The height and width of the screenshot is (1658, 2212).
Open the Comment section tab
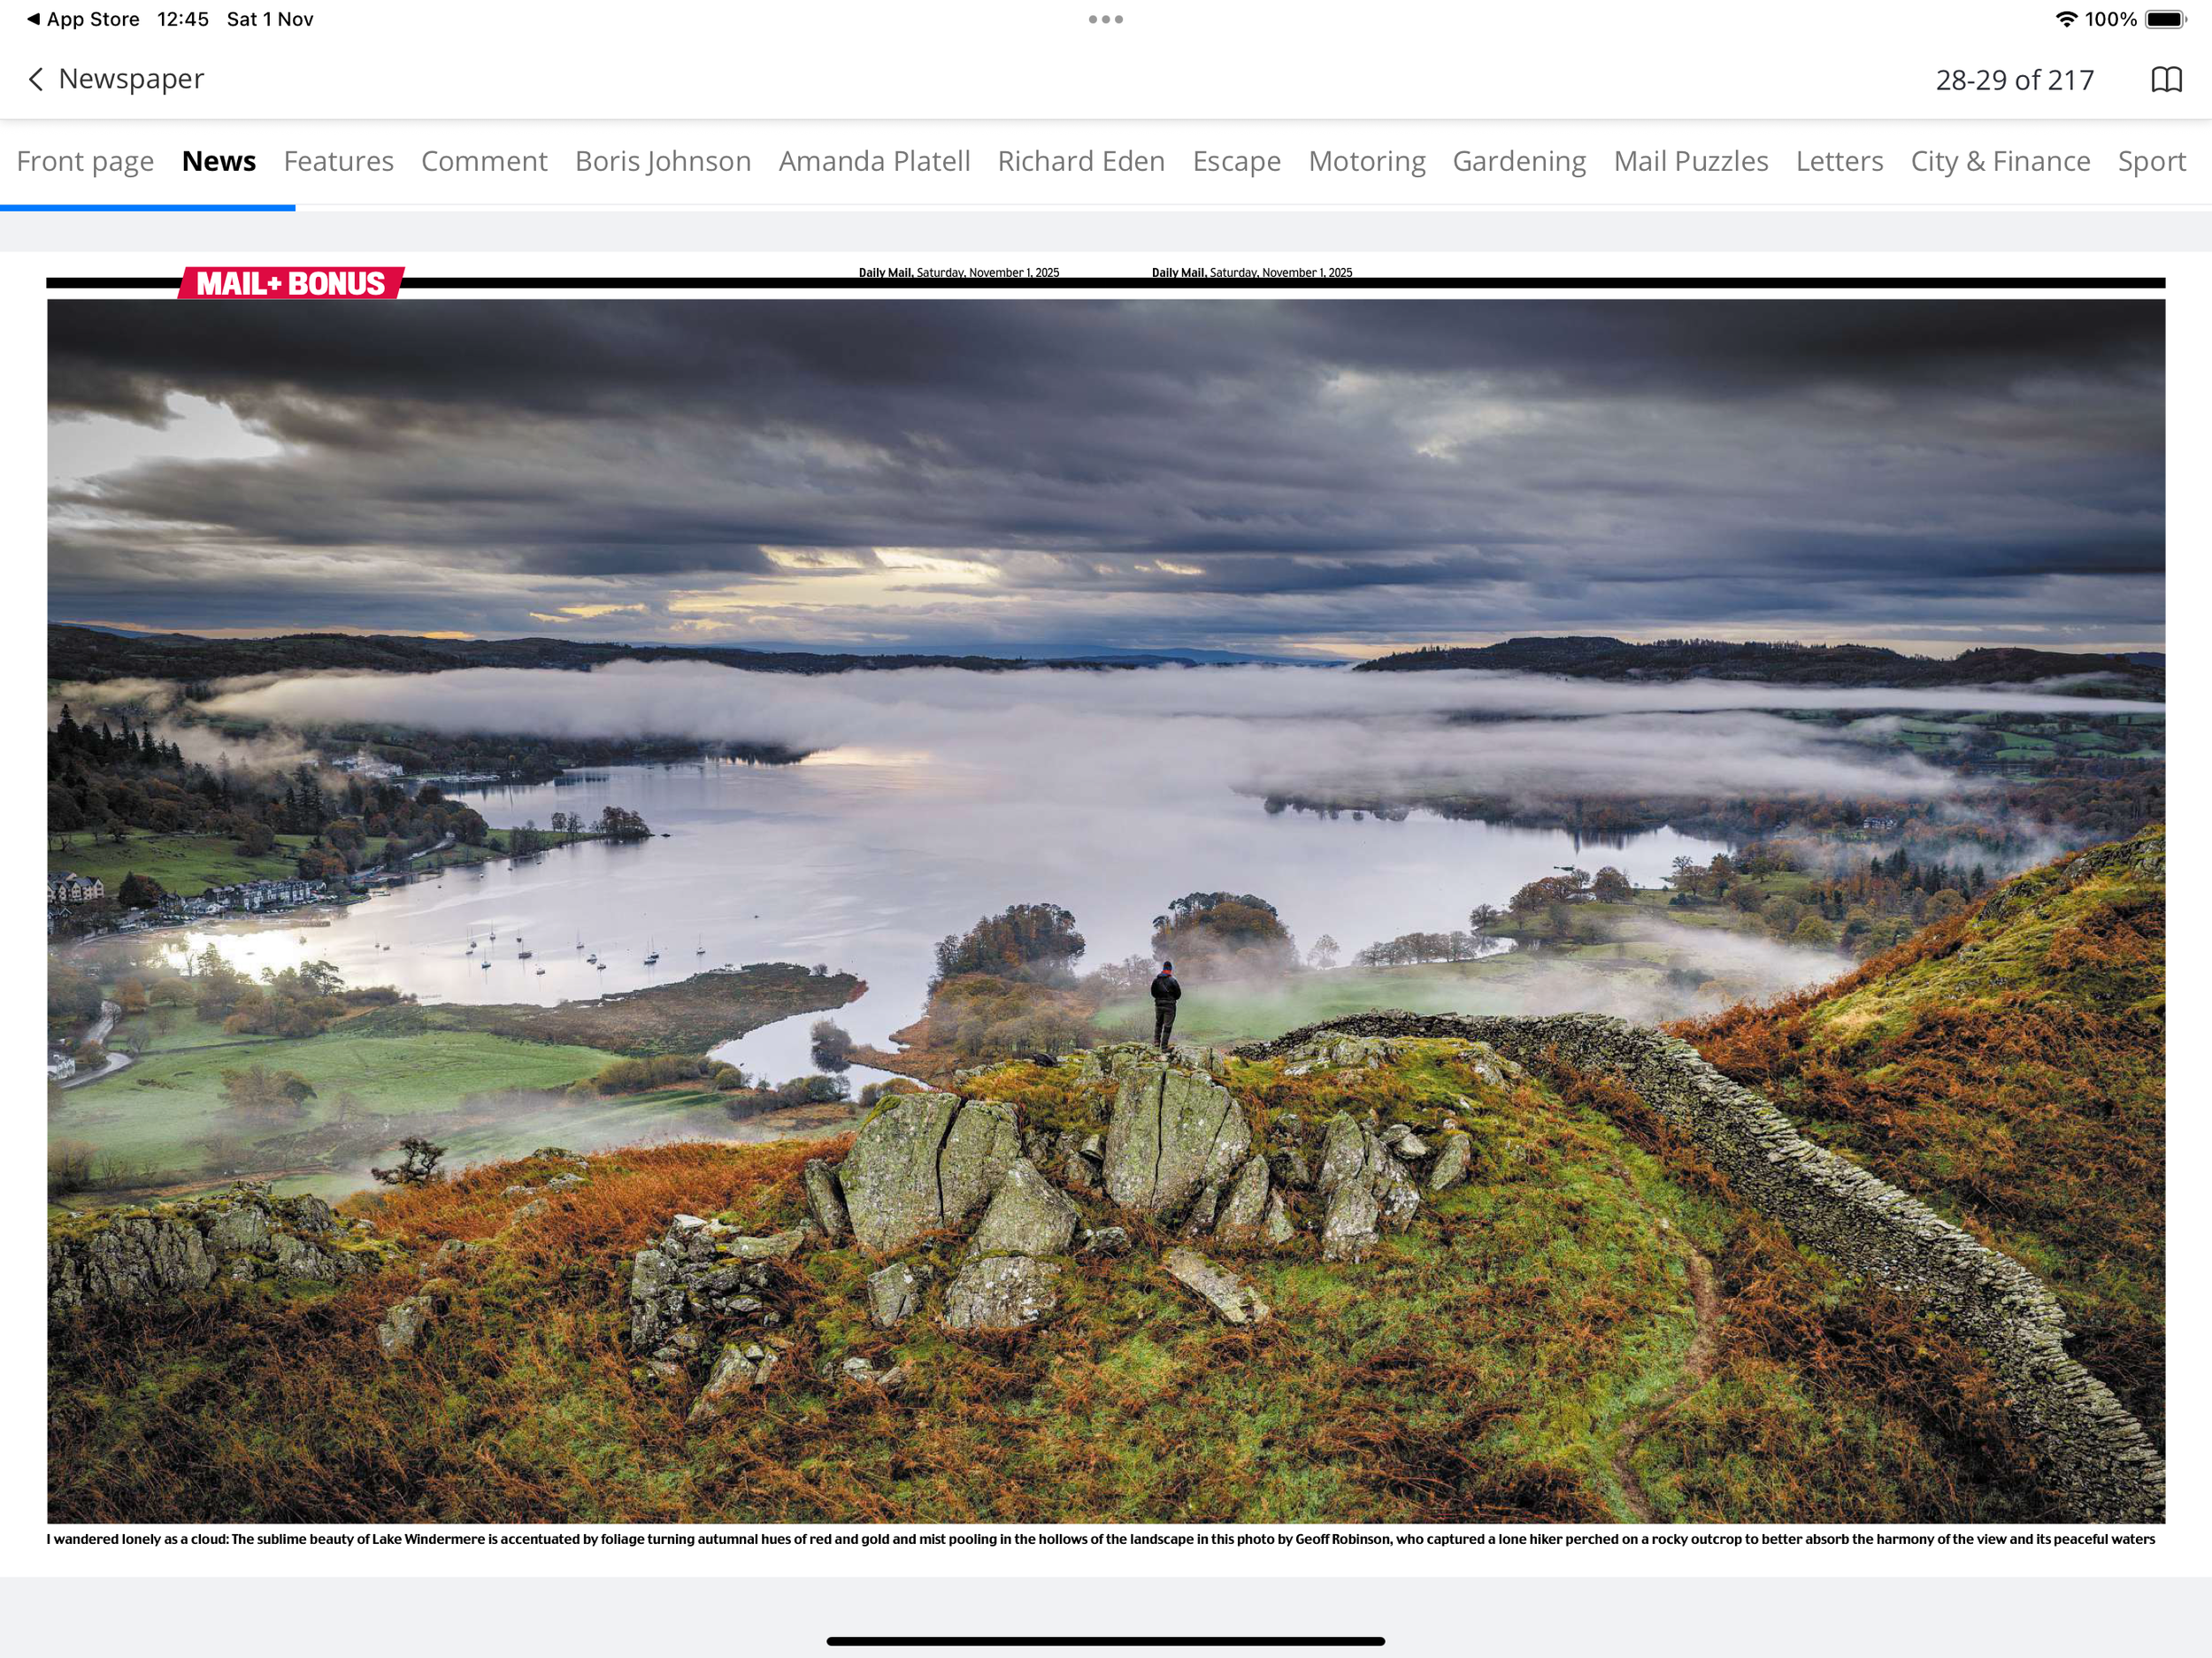click(484, 161)
